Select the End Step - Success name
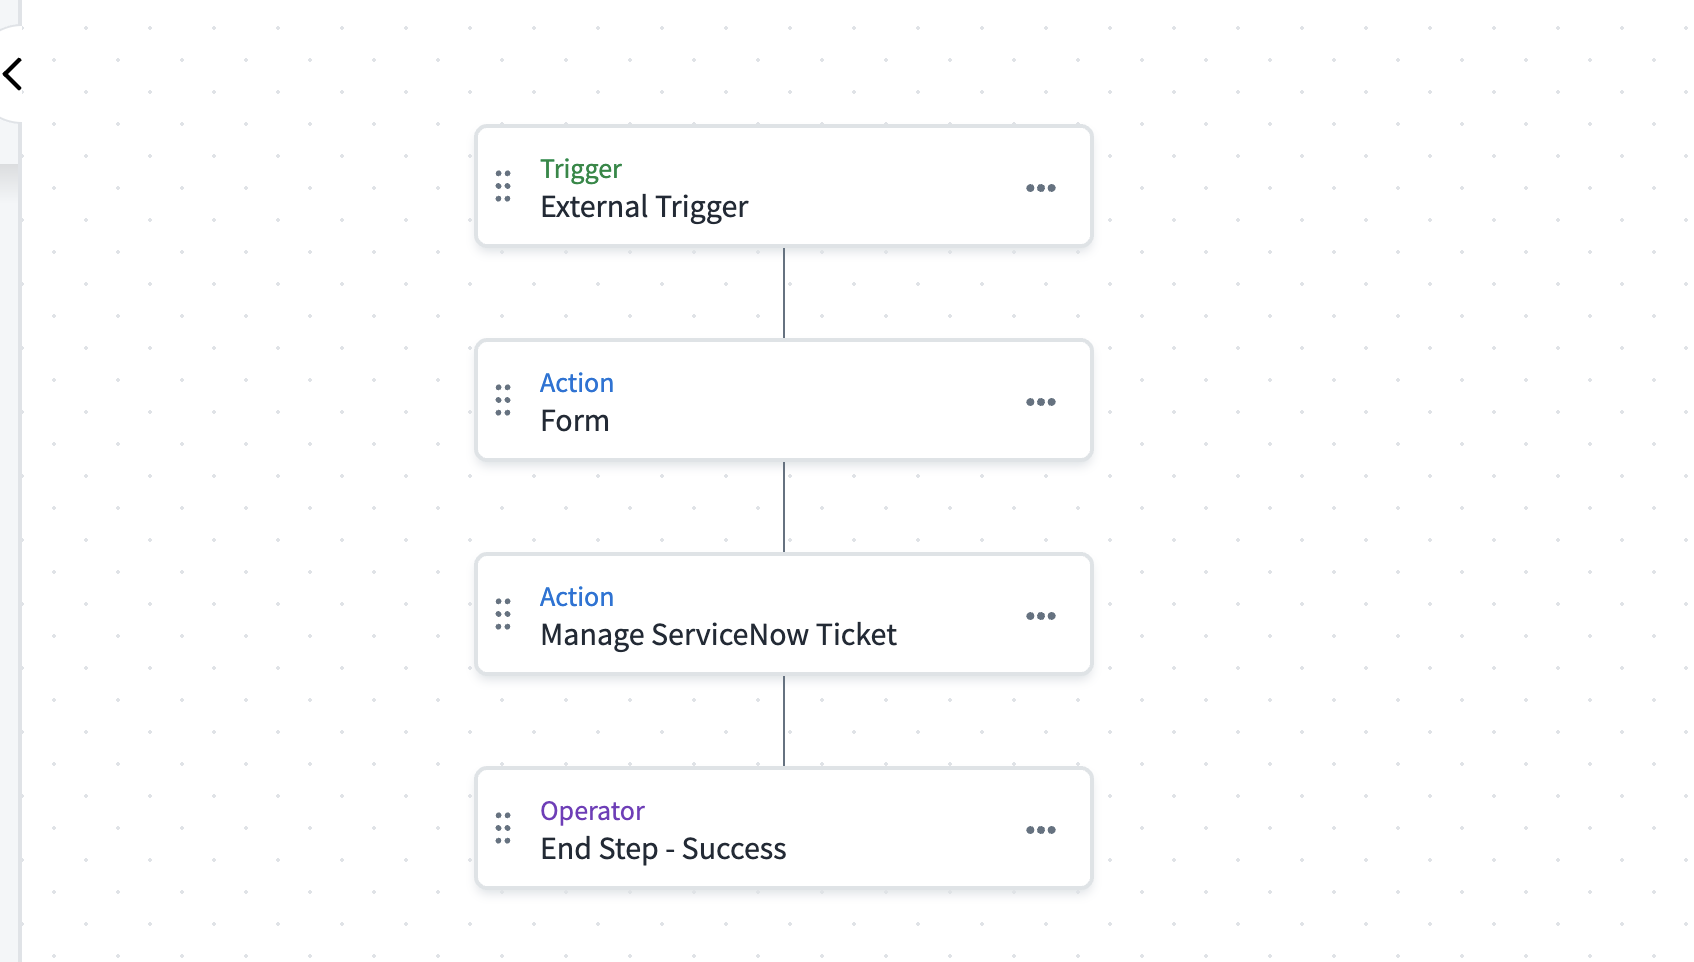This screenshot has width=1694, height=962. [663, 849]
